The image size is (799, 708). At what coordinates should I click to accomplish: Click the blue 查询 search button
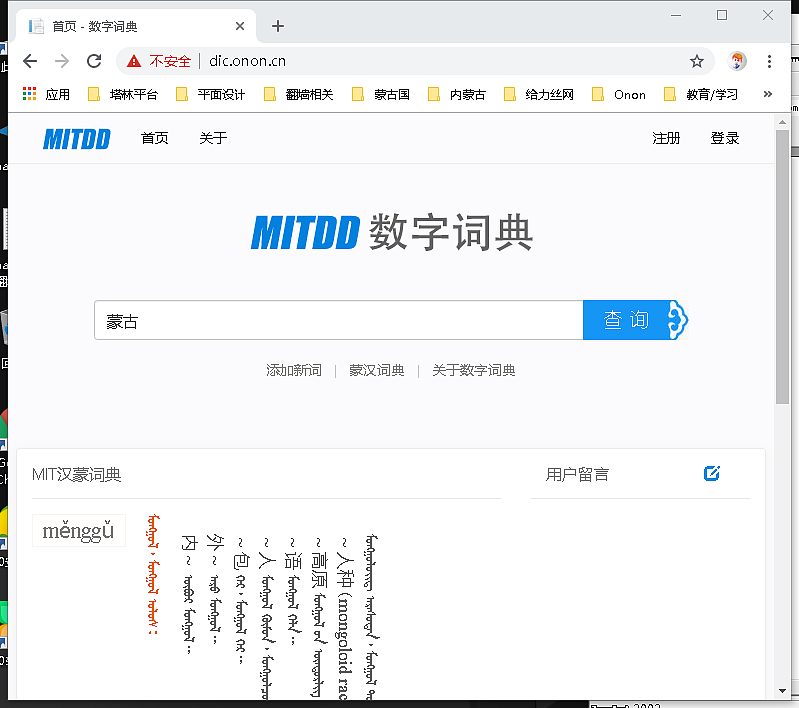635,320
